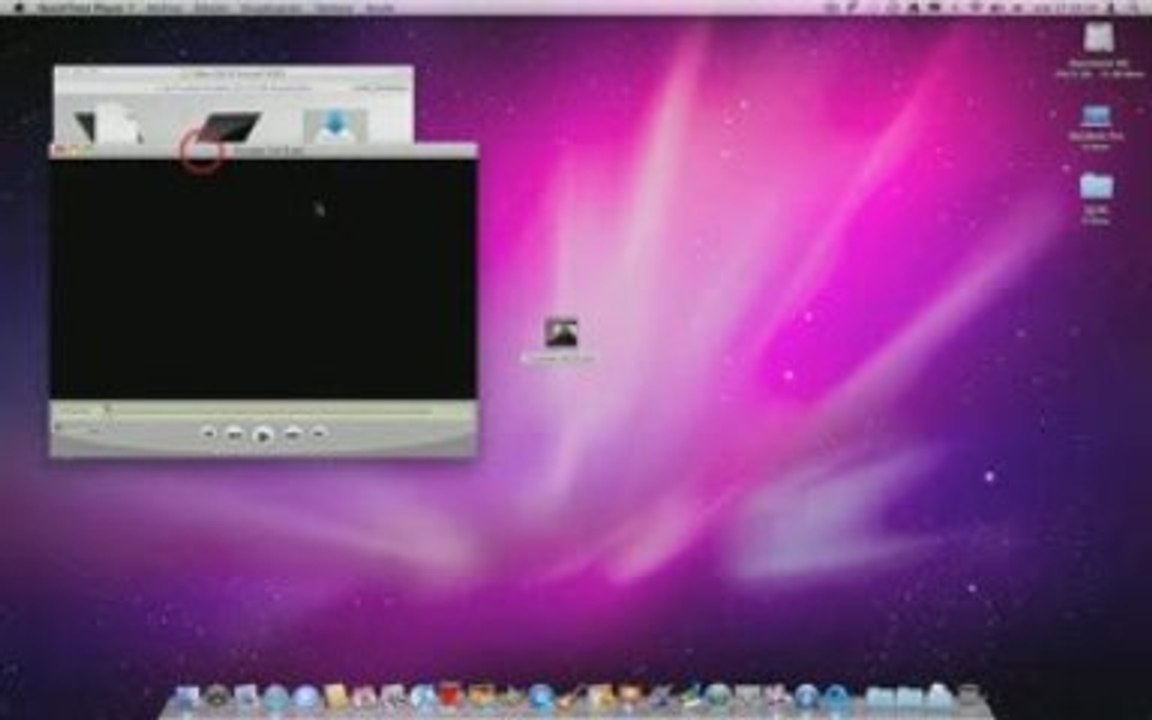The height and width of the screenshot is (720, 1152).
Task: Click the QuickTime volume slider
Action: tap(77, 428)
